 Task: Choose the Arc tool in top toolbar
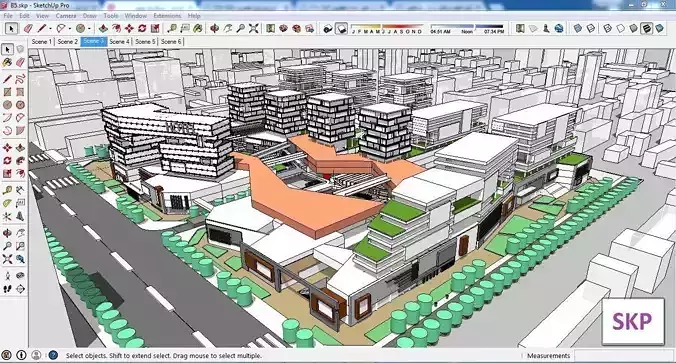(x=61, y=28)
